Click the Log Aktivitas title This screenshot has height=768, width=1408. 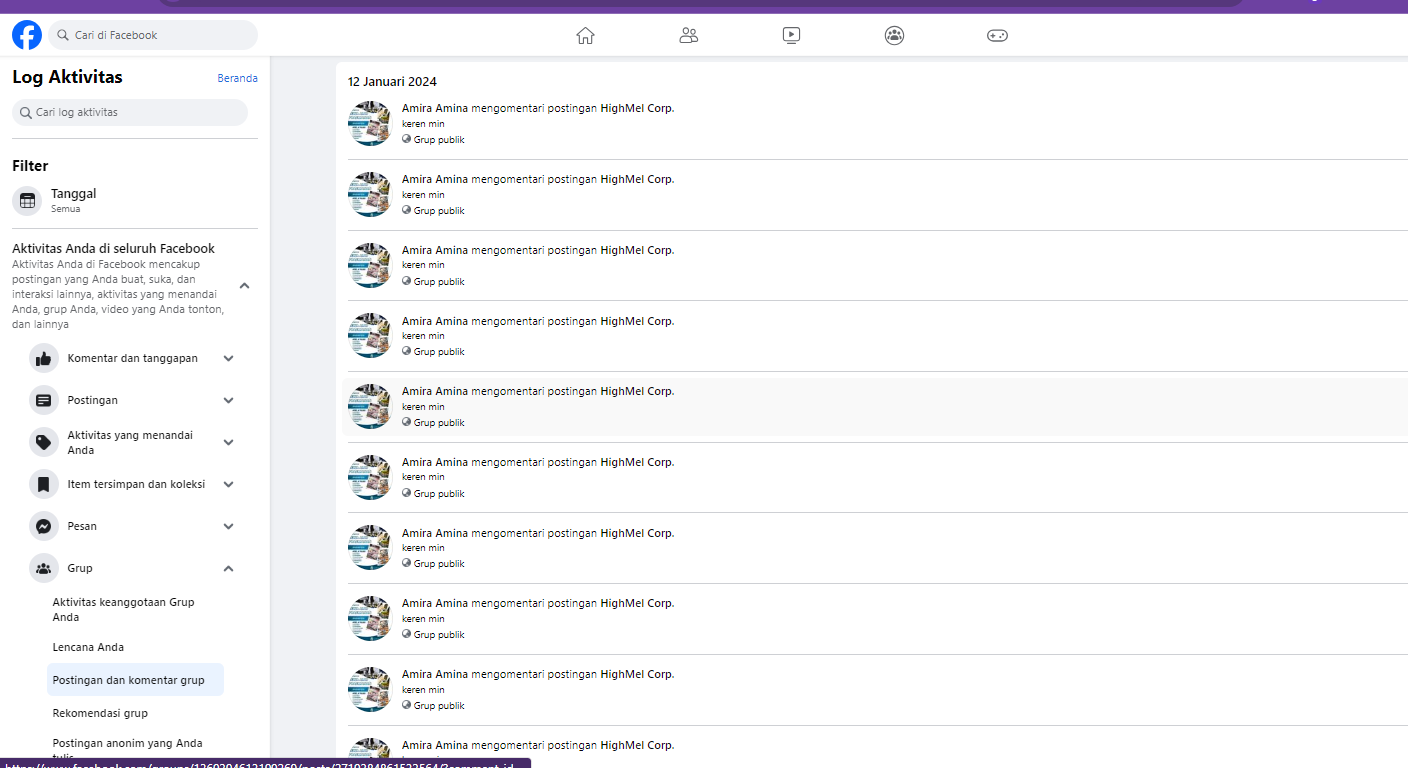[x=67, y=77]
